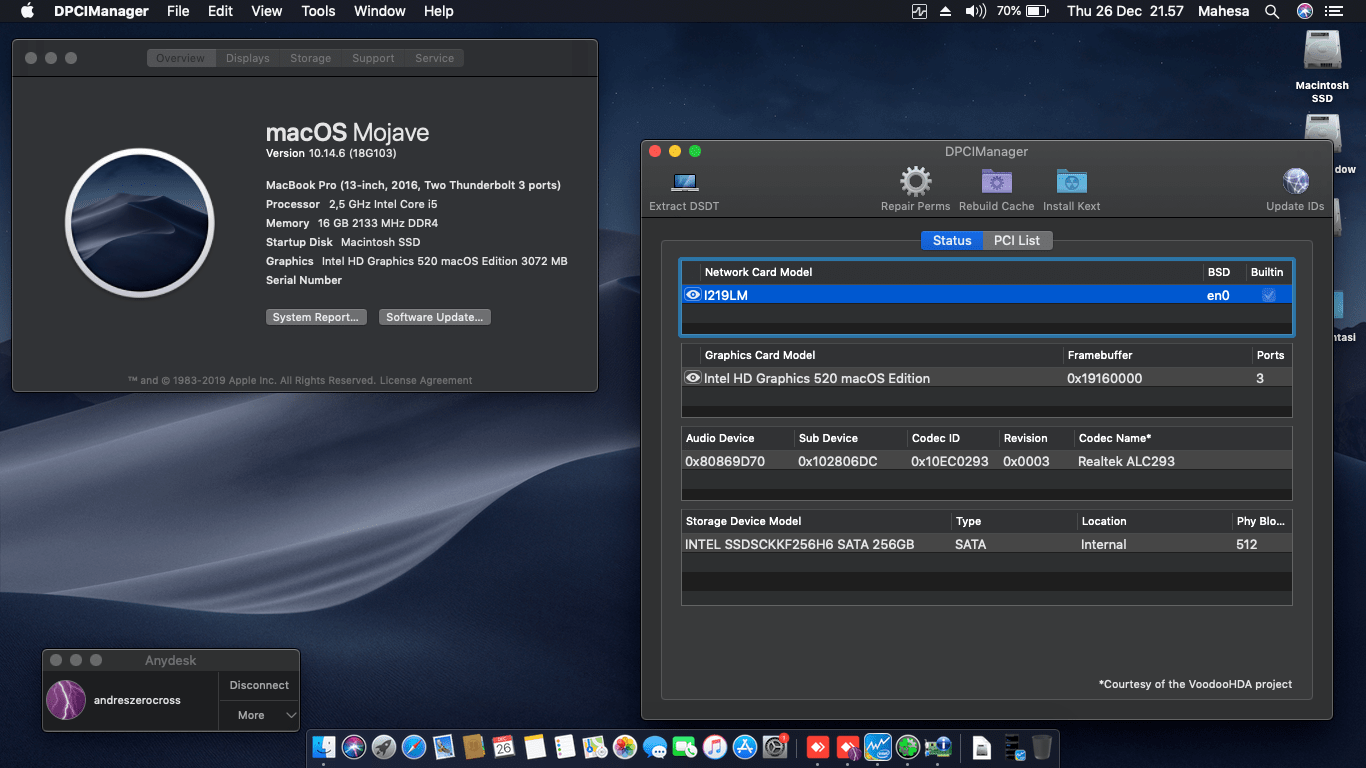
Task: Launch Safari from the dock
Action: (x=413, y=746)
